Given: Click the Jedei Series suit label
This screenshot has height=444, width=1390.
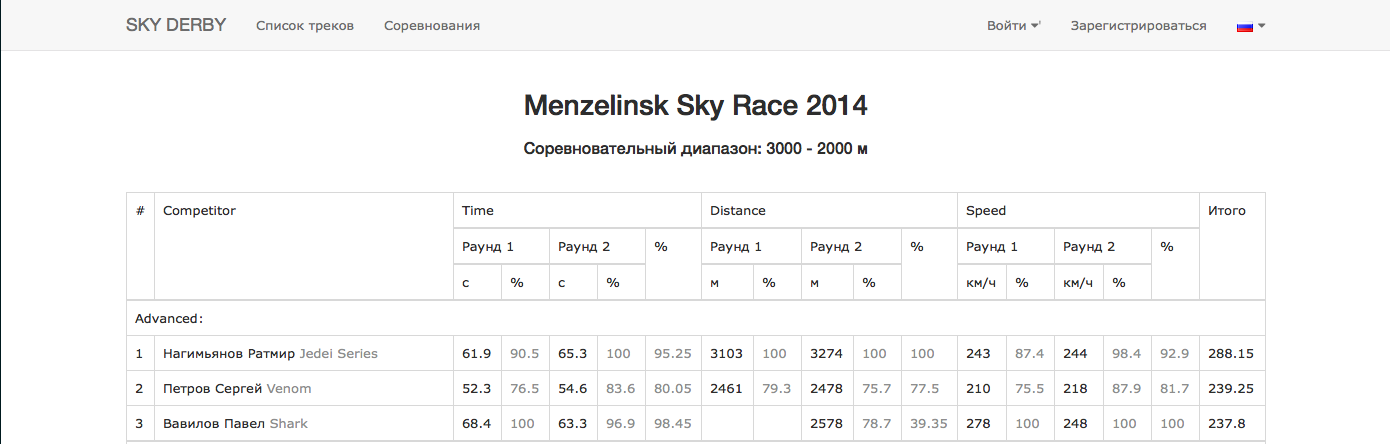Looking at the screenshot, I should 339,354.
